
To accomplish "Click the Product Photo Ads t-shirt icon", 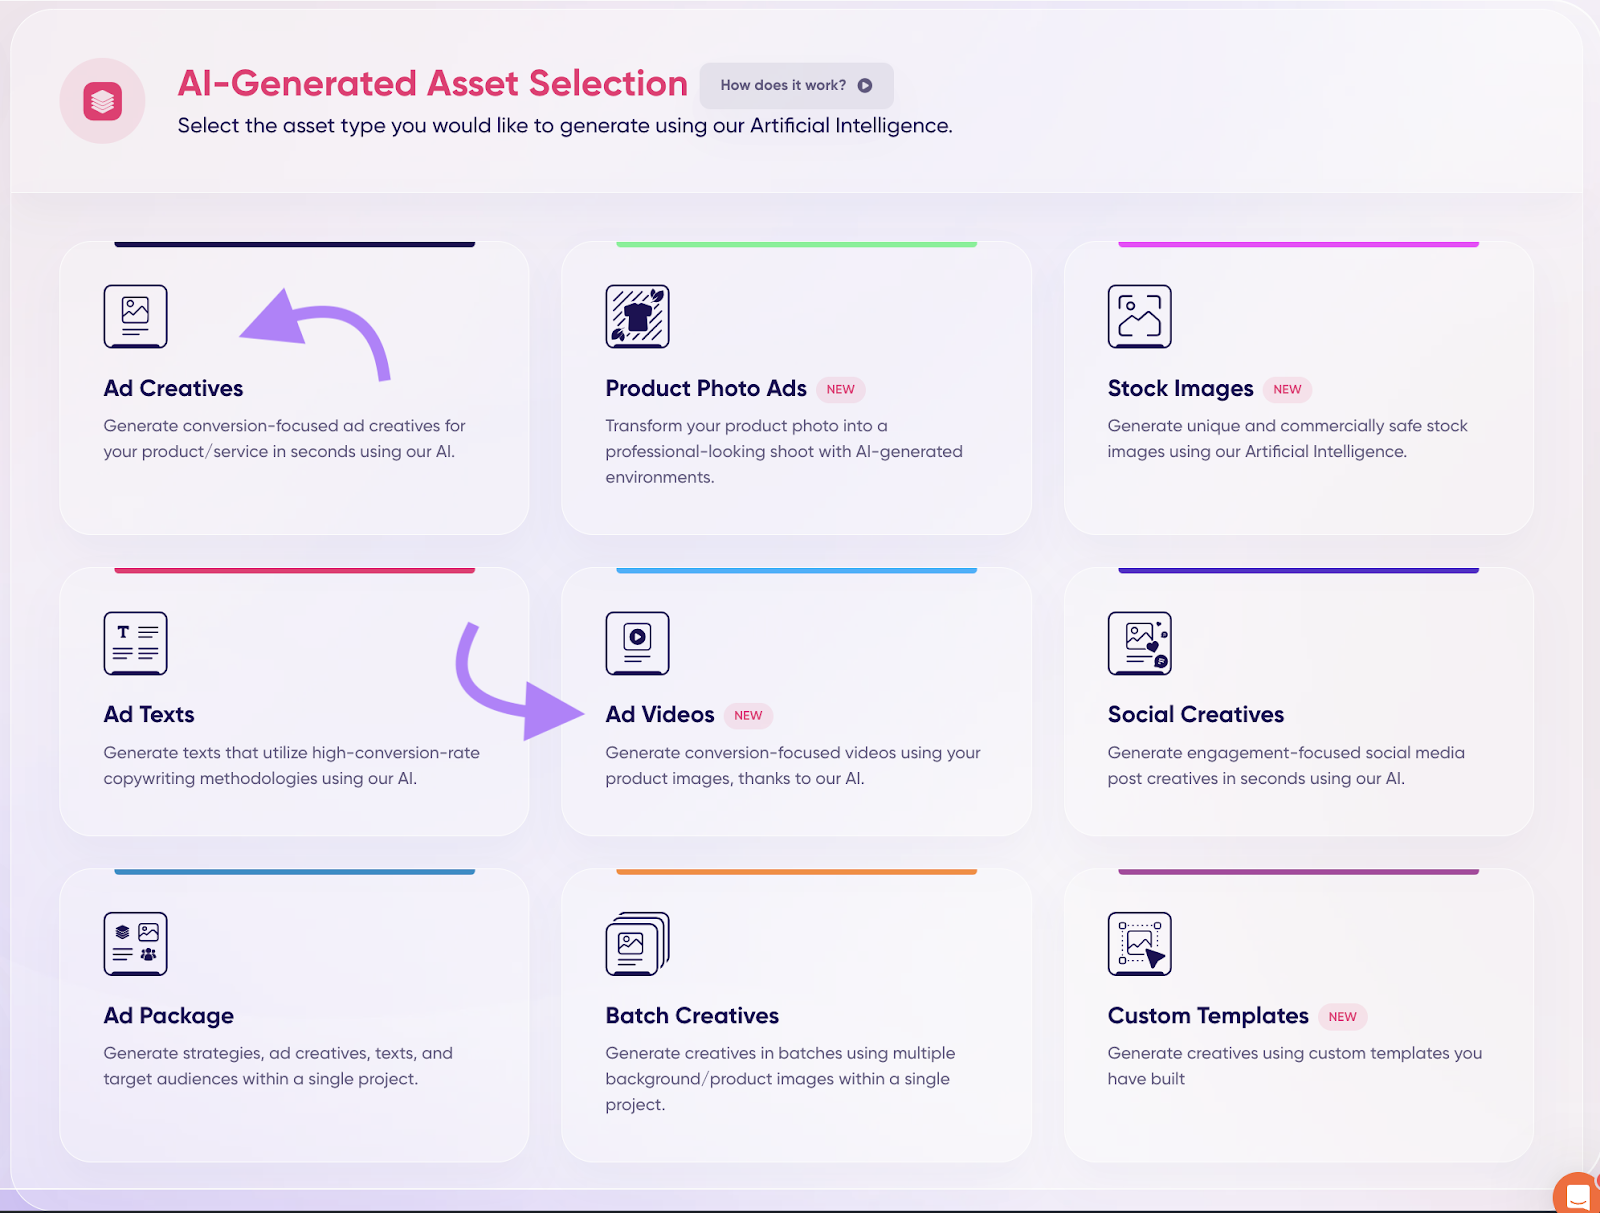I will (x=637, y=316).
